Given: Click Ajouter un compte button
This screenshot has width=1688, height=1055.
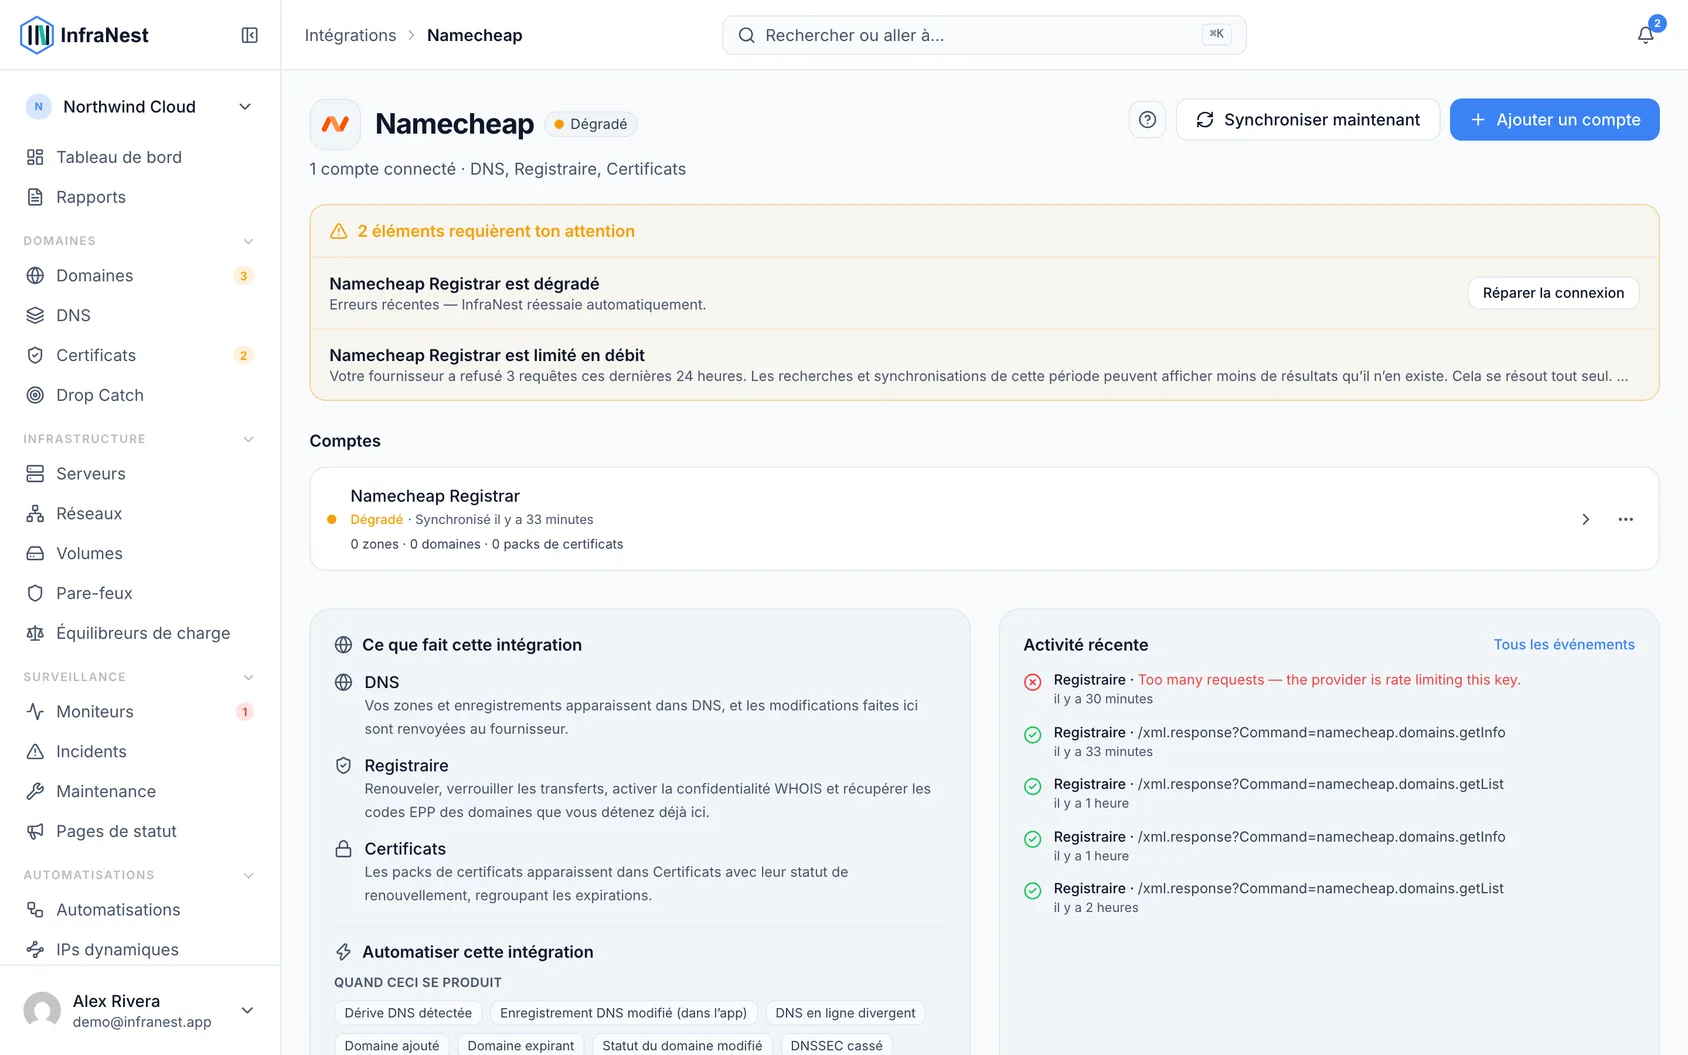Looking at the screenshot, I should [1555, 120].
